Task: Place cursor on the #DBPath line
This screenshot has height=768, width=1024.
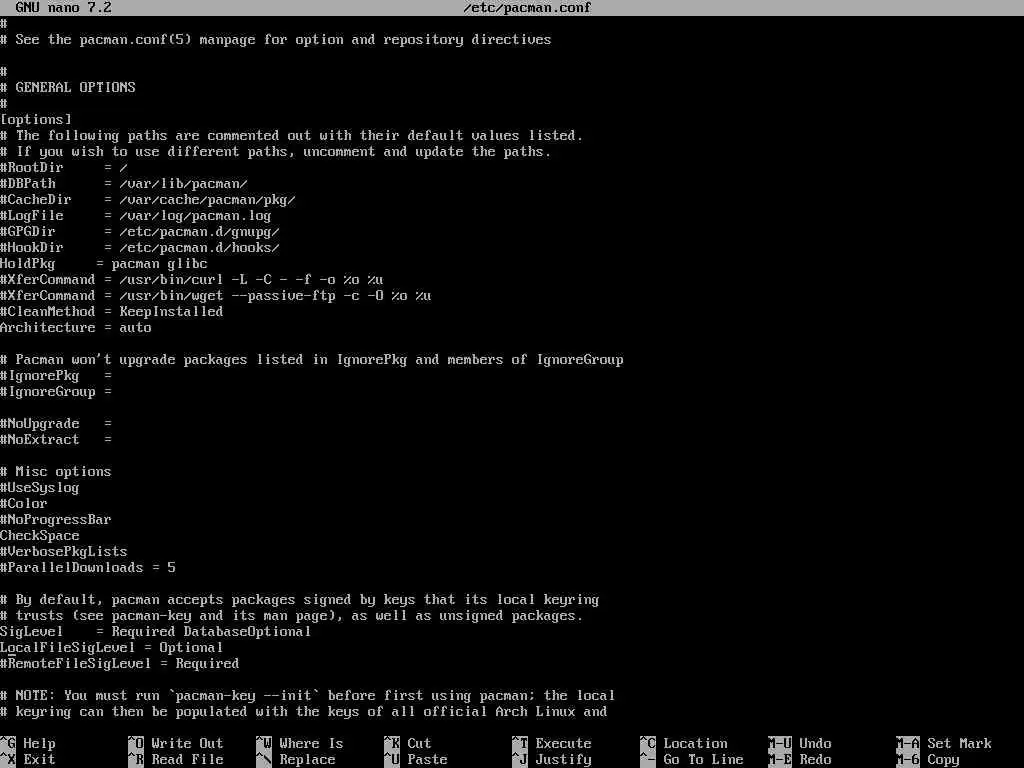Action: [123, 184]
